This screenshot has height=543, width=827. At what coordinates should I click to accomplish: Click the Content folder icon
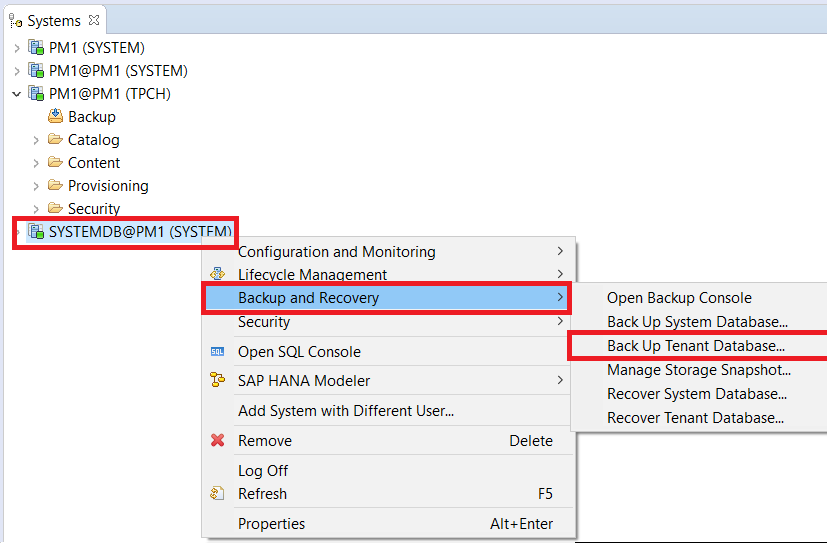point(55,162)
